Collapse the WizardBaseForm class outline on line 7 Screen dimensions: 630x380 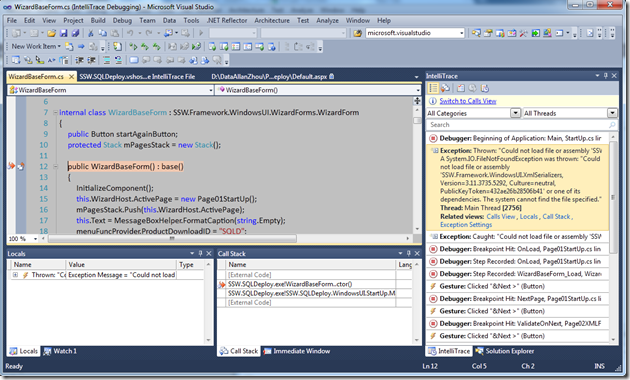[55, 112]
